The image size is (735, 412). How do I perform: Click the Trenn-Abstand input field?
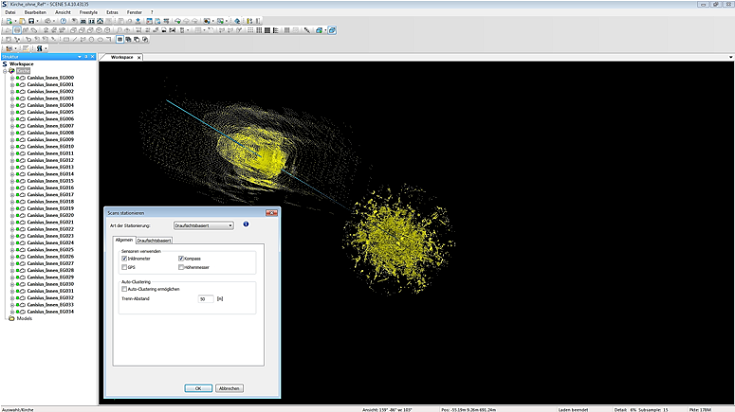[x=206, y=299]
